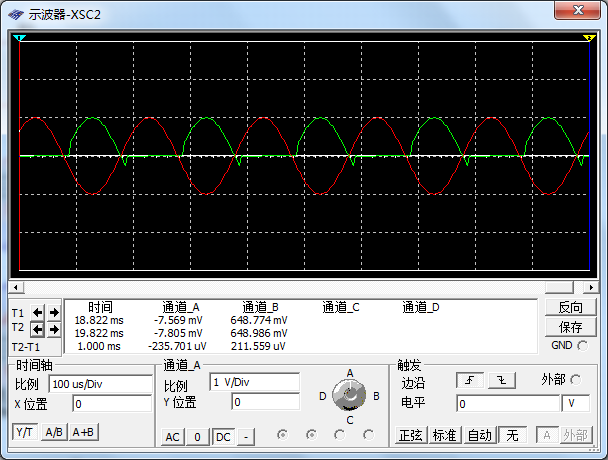Select rising edge trigger button
The height and width of the screenshot is (460, 608).
point(470,380)
